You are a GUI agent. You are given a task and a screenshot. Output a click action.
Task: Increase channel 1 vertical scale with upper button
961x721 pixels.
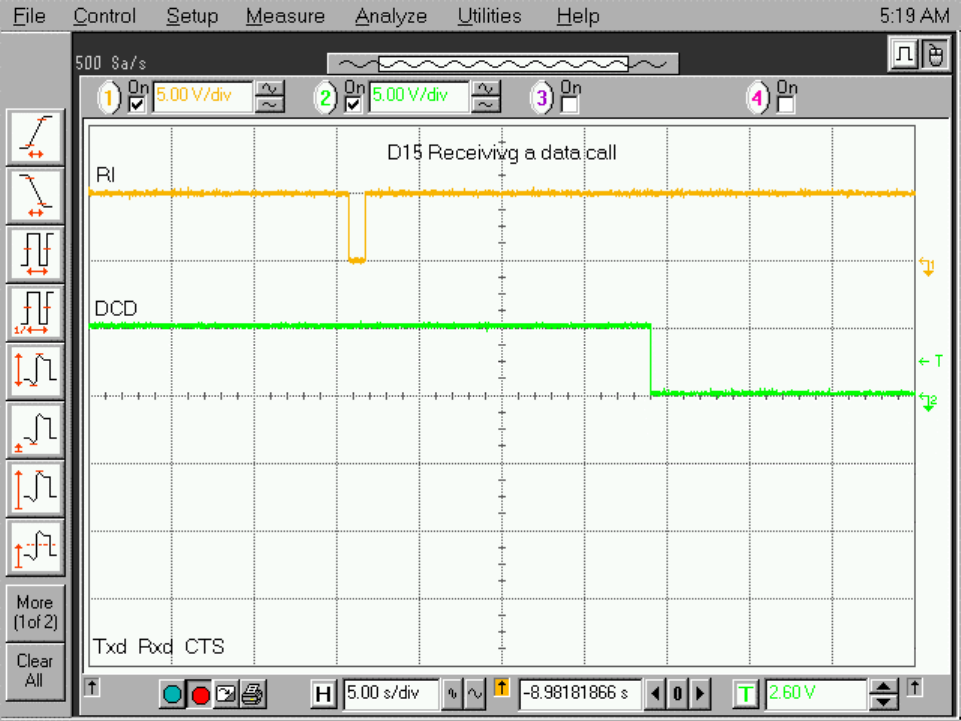[x=270, y=90]
